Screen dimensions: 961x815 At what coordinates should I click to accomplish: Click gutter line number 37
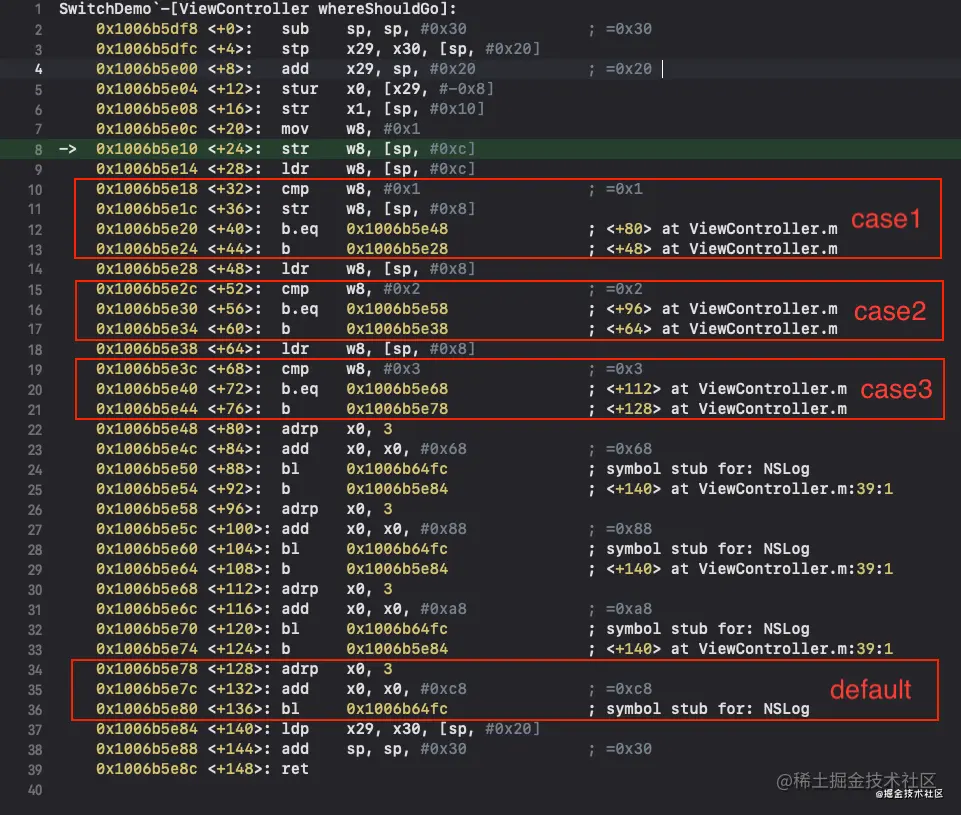pyautogui.click(x=35, y=730)
